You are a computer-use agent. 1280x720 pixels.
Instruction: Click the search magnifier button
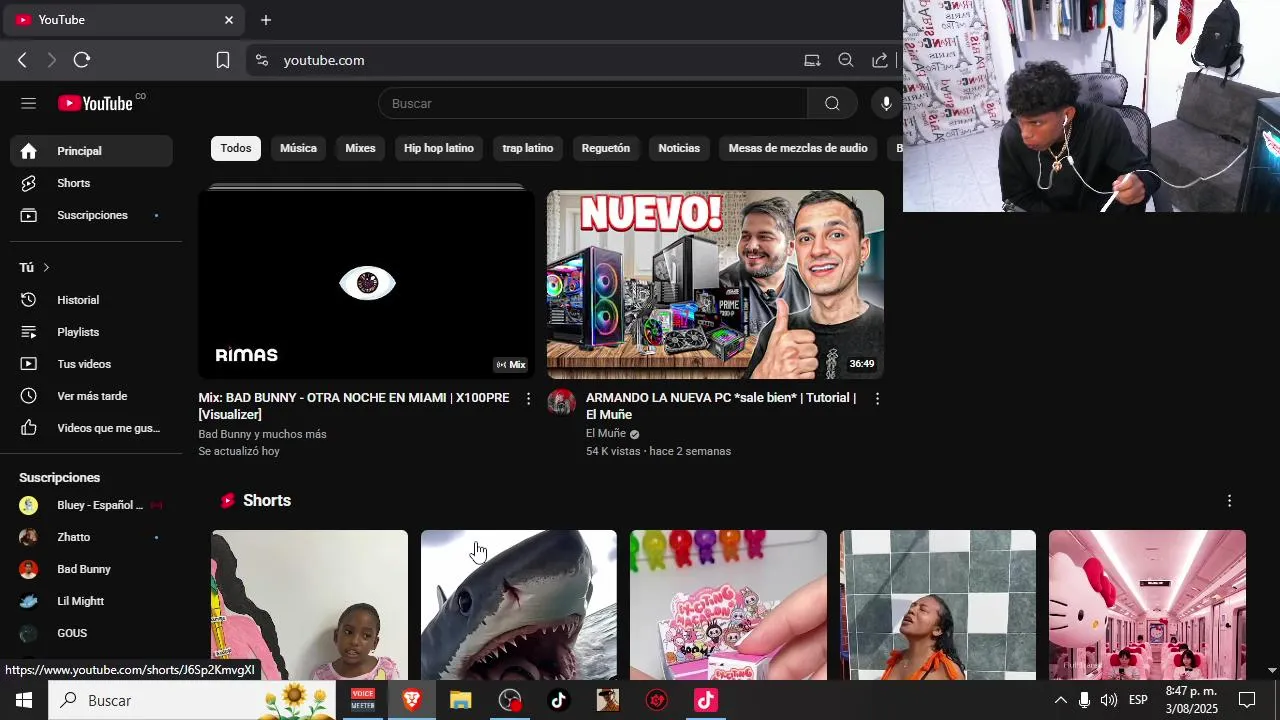[832, 103]
